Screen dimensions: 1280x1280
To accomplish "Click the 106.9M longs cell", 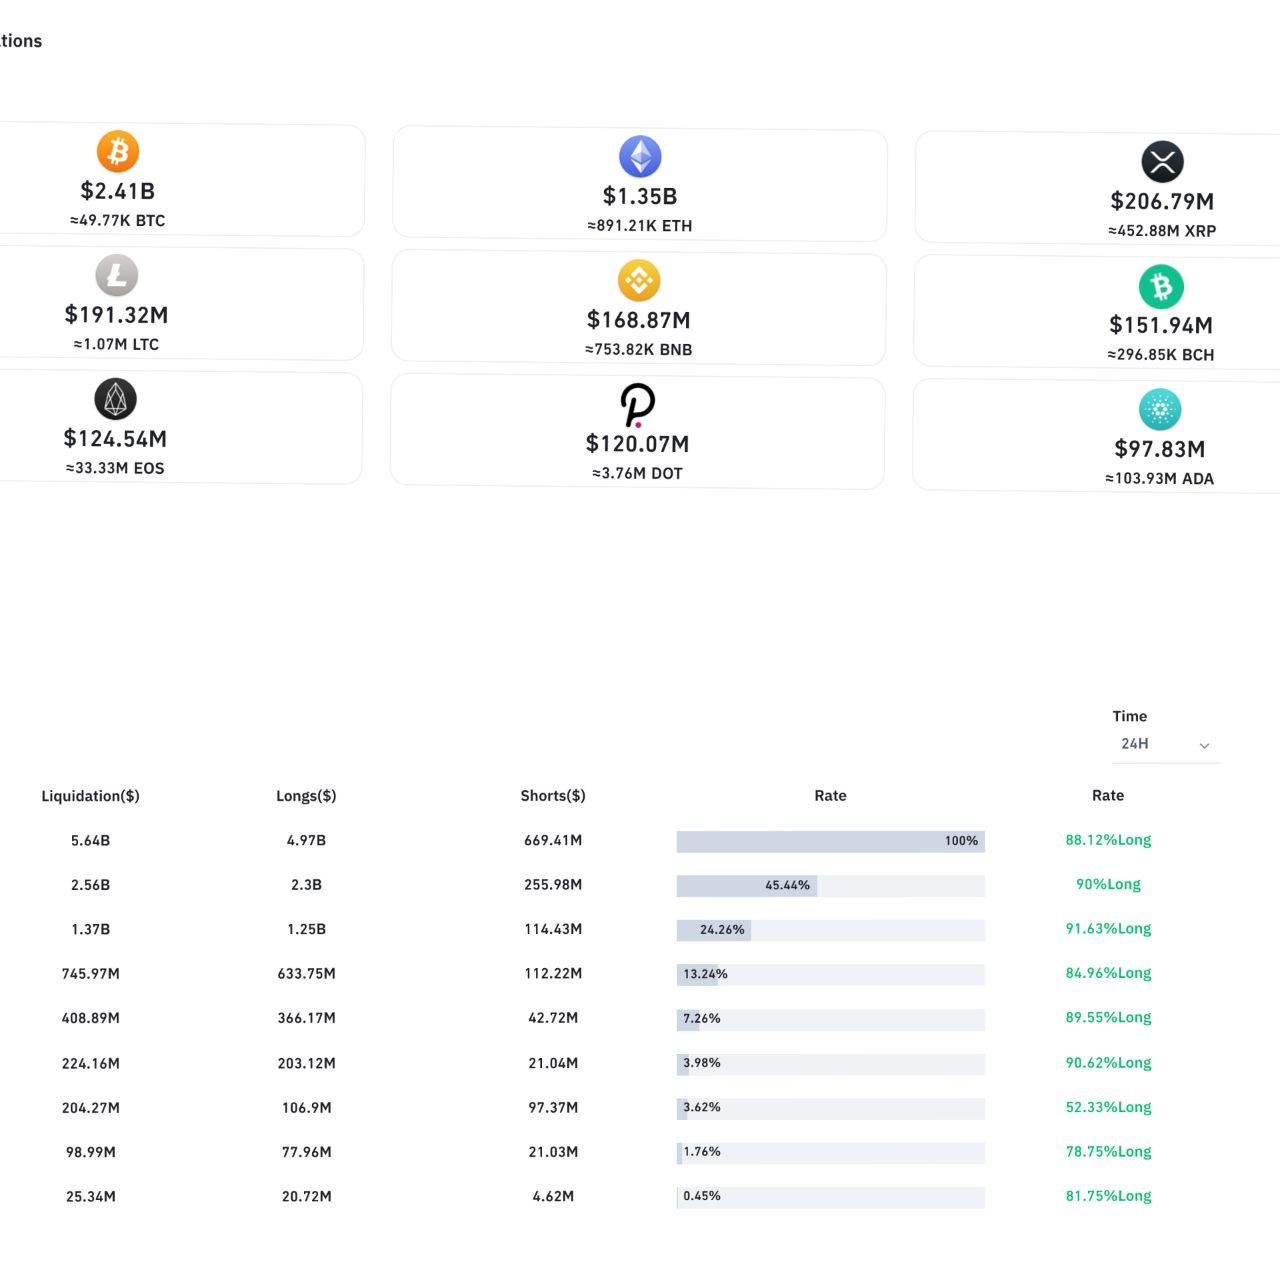I will click(306, 1108).
